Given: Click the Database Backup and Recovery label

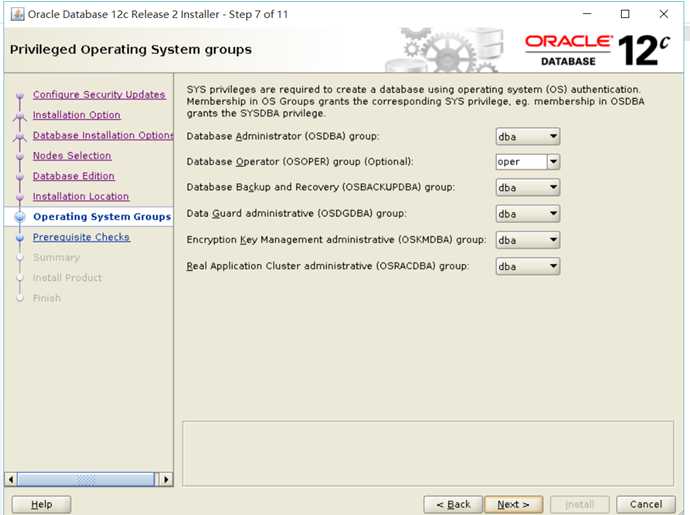Looking at the screenshot, I should point(320,188).
